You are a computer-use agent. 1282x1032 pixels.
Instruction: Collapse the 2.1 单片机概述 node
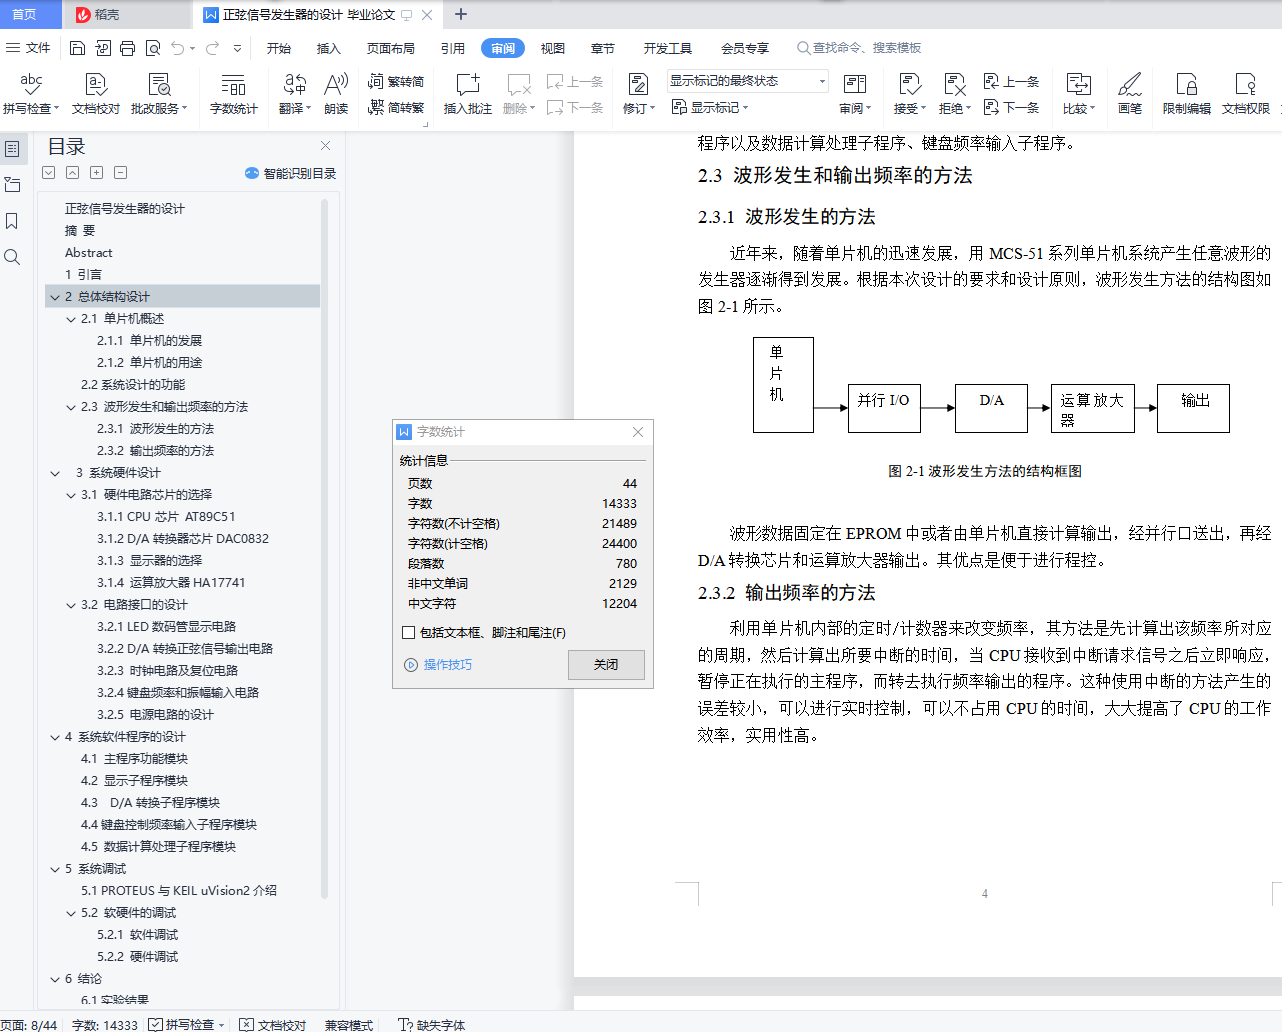[x=71, y=319]
